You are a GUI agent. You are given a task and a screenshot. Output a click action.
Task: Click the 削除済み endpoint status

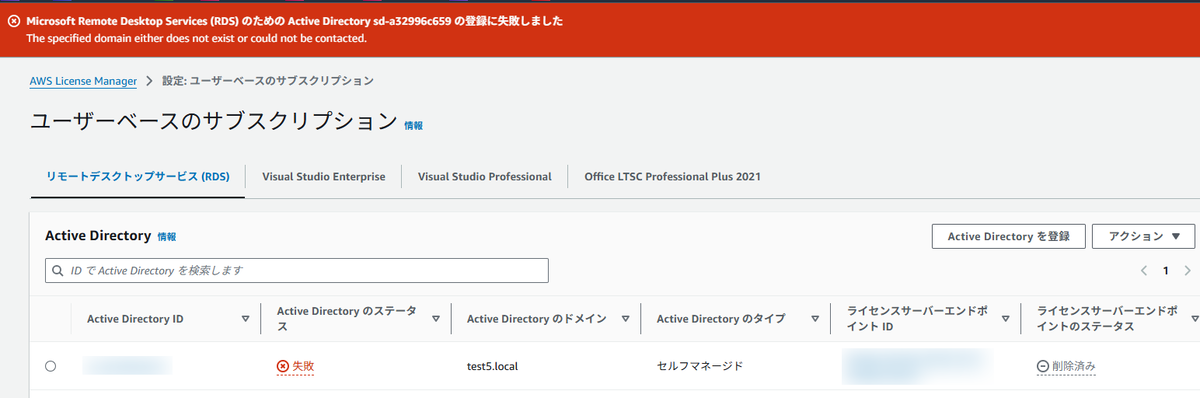coord(1066,366)
